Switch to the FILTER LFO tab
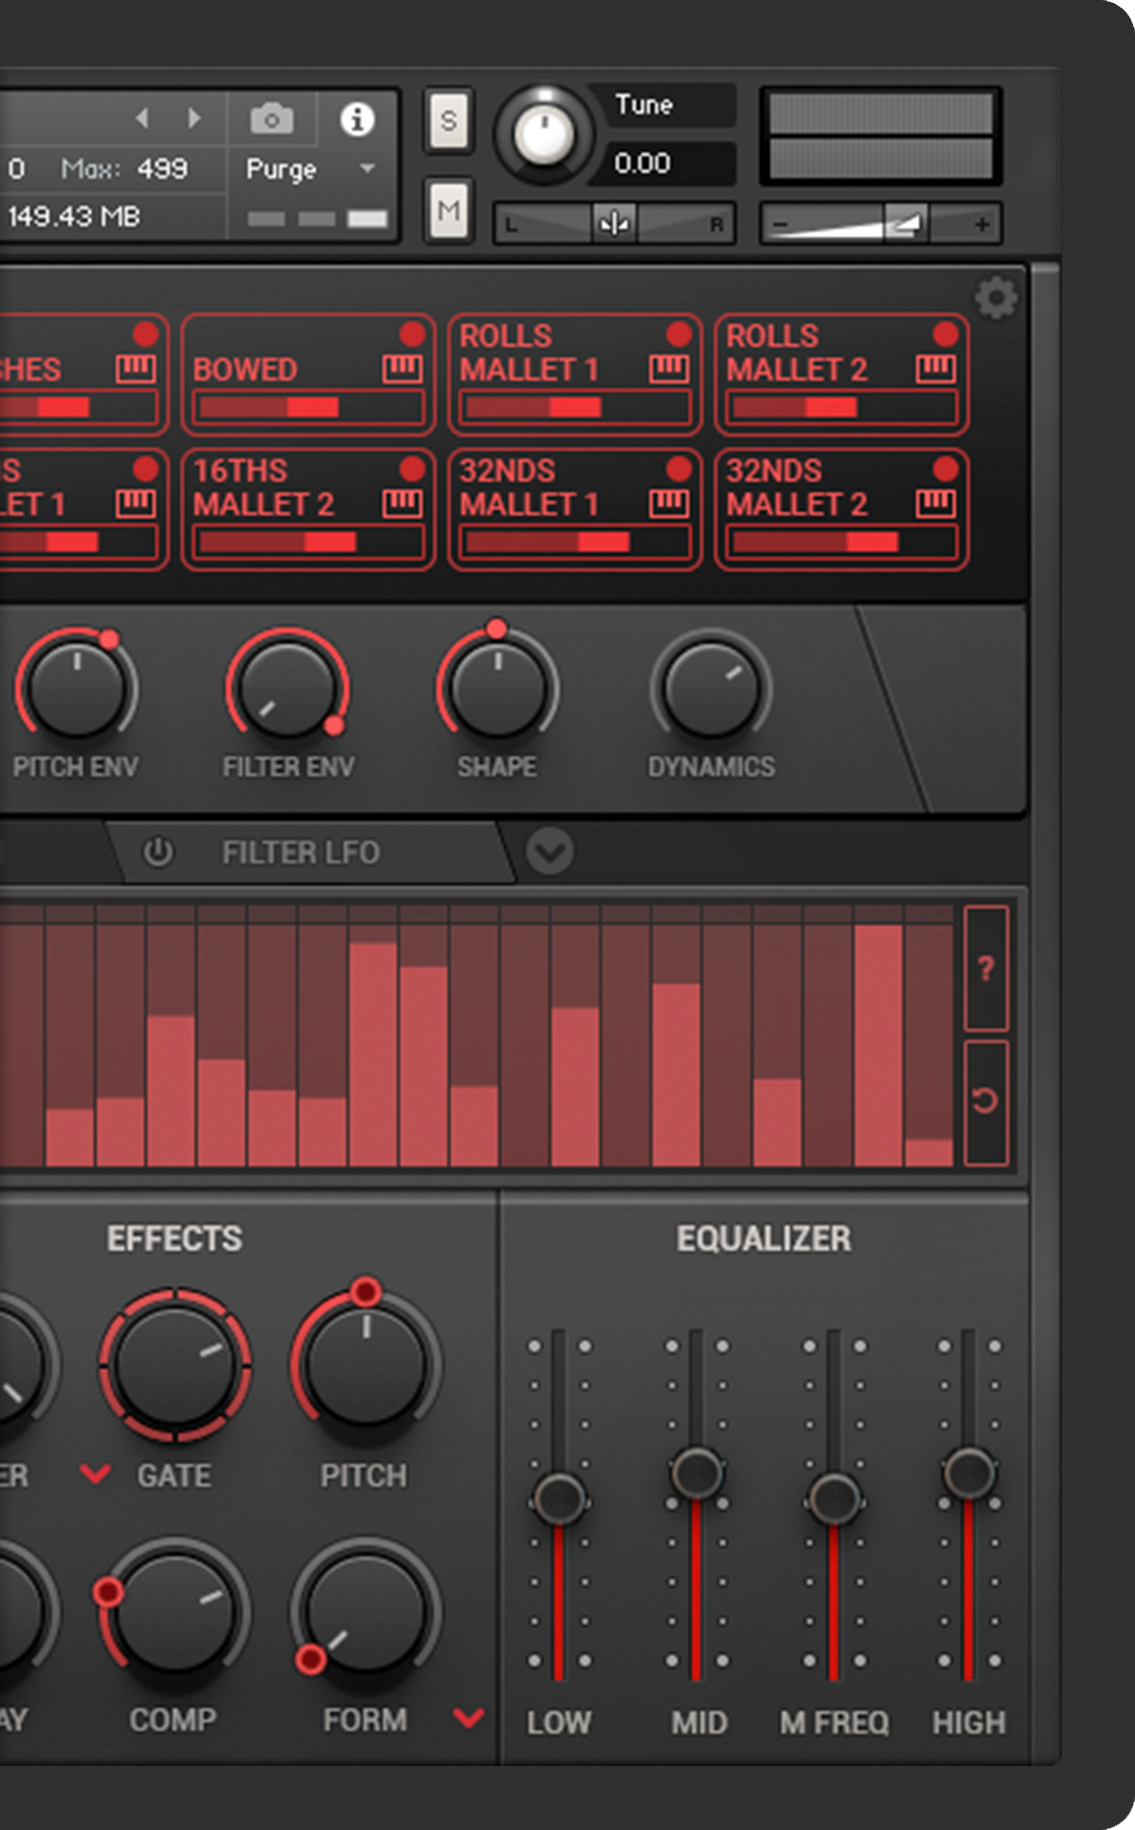 click(300, 852)
